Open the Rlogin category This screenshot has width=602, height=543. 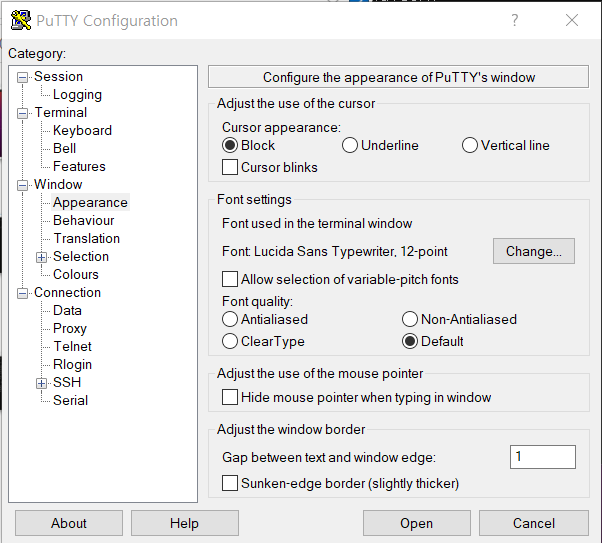tap(72, 365)
